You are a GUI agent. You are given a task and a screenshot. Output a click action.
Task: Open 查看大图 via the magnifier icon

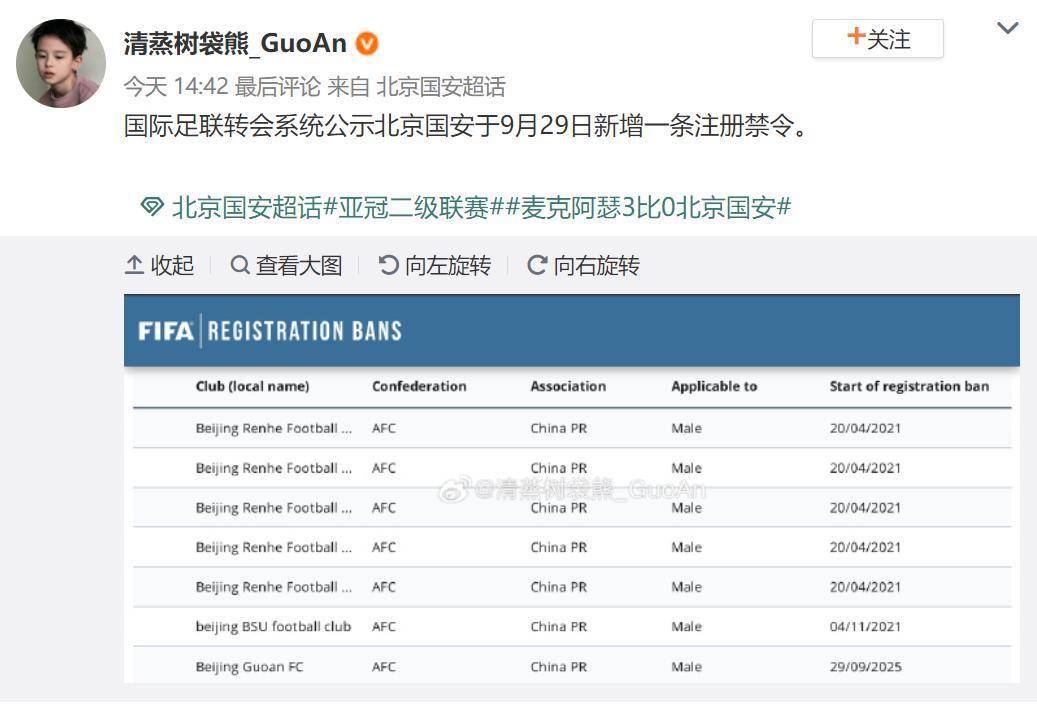239,266
